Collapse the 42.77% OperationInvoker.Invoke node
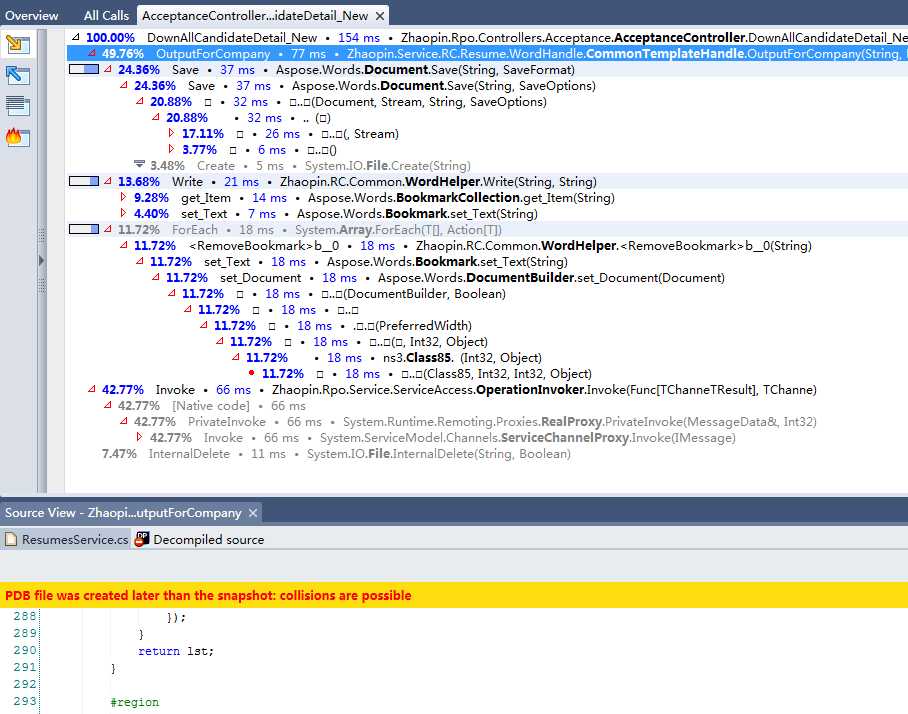 [91, 389]
